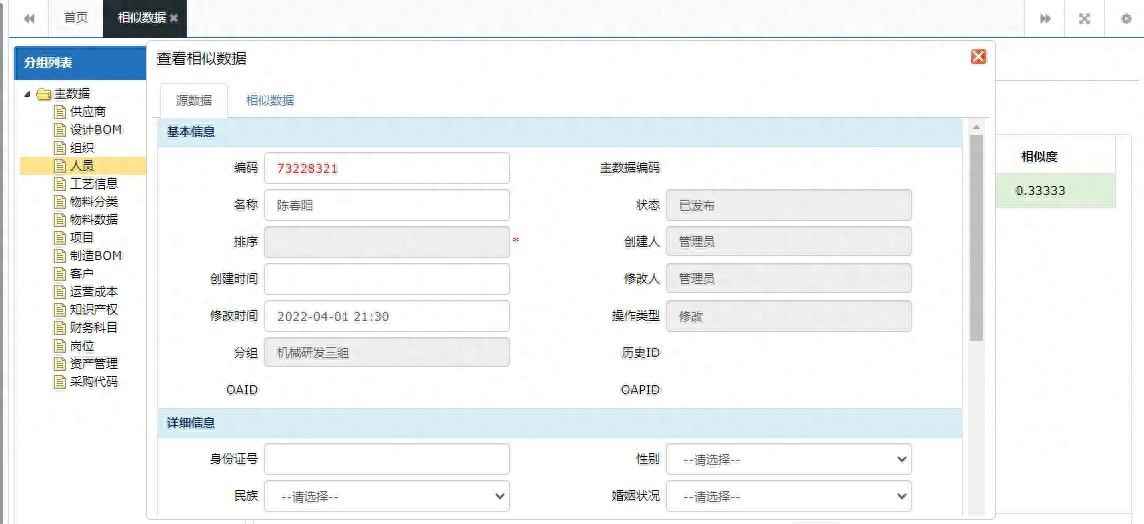
Task: Click the 分组列表 panel header
Action: tap(80, 63)
